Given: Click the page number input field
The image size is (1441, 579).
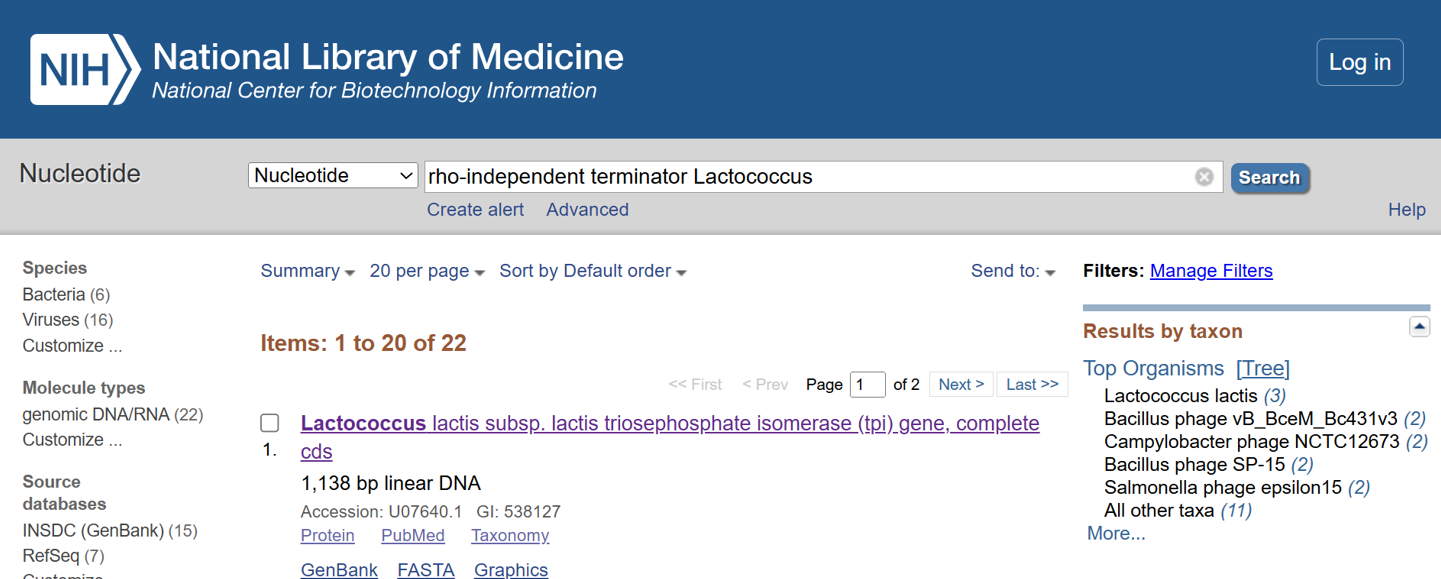Looking at the screenshot, I should click(867, 384).
